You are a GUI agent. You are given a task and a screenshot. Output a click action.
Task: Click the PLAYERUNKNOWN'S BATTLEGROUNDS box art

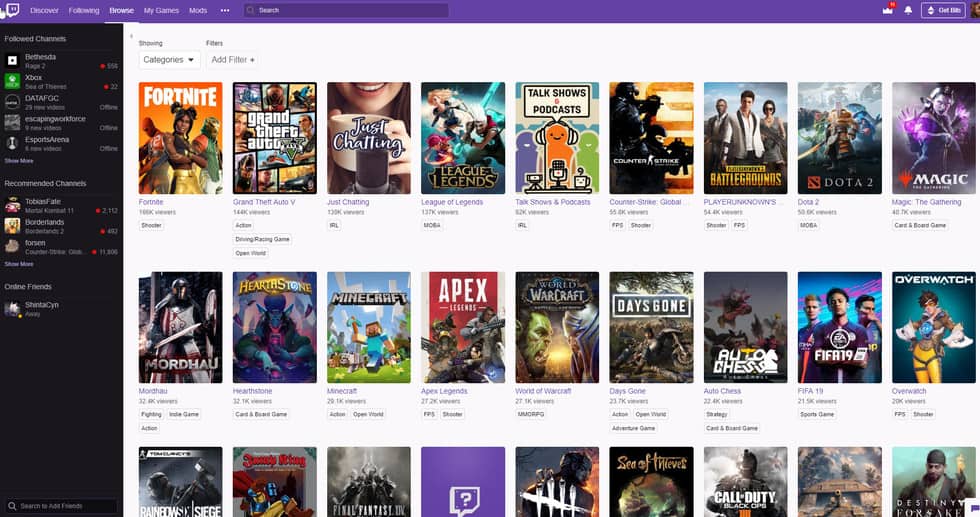tap(746, 138)
